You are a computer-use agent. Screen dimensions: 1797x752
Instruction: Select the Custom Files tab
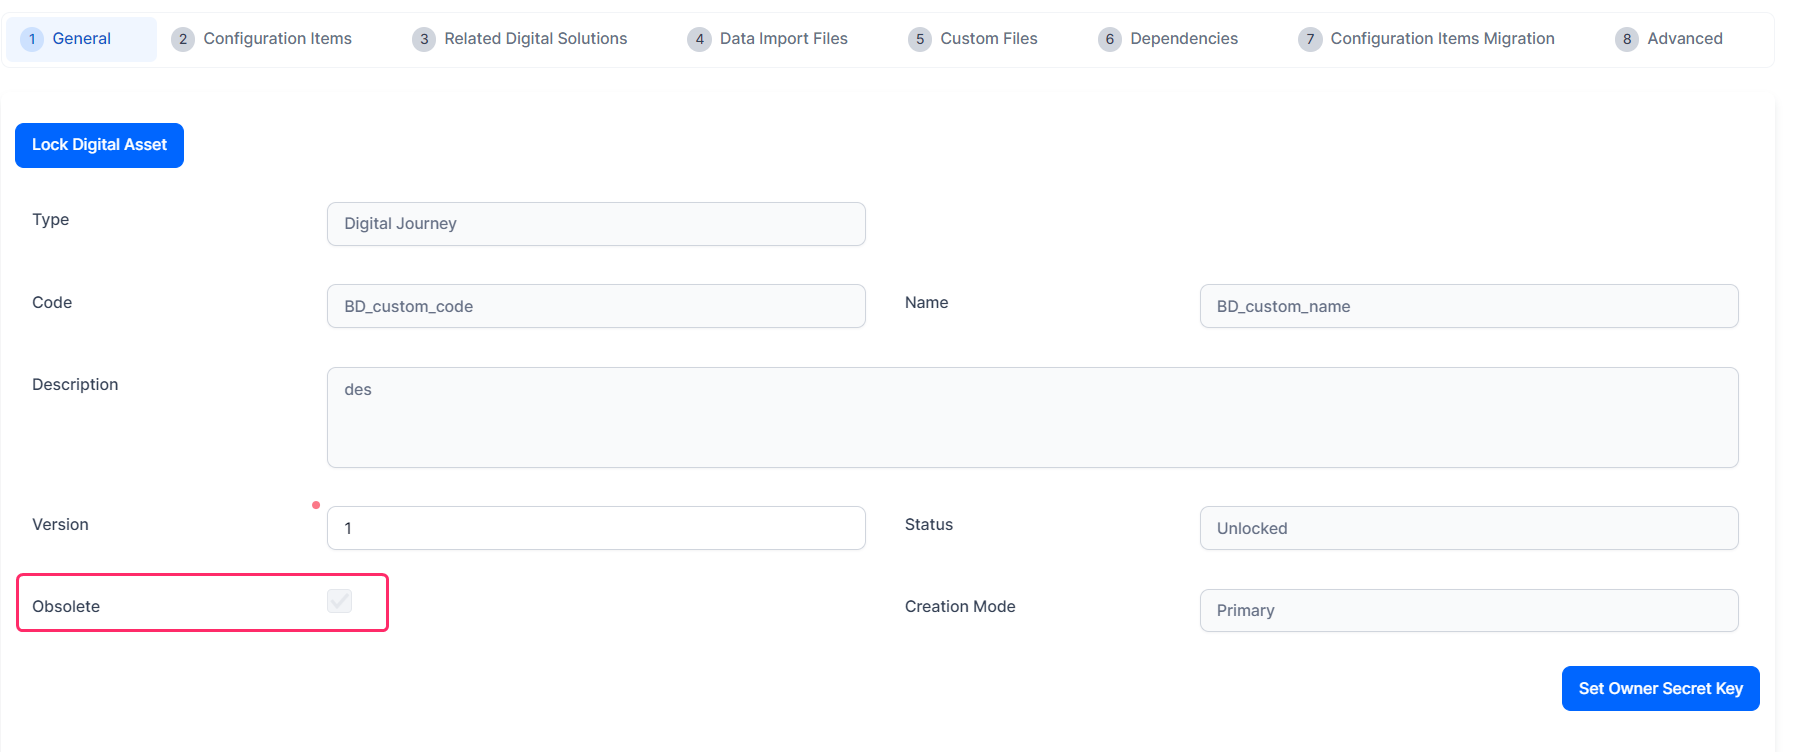tap(988, 39)
